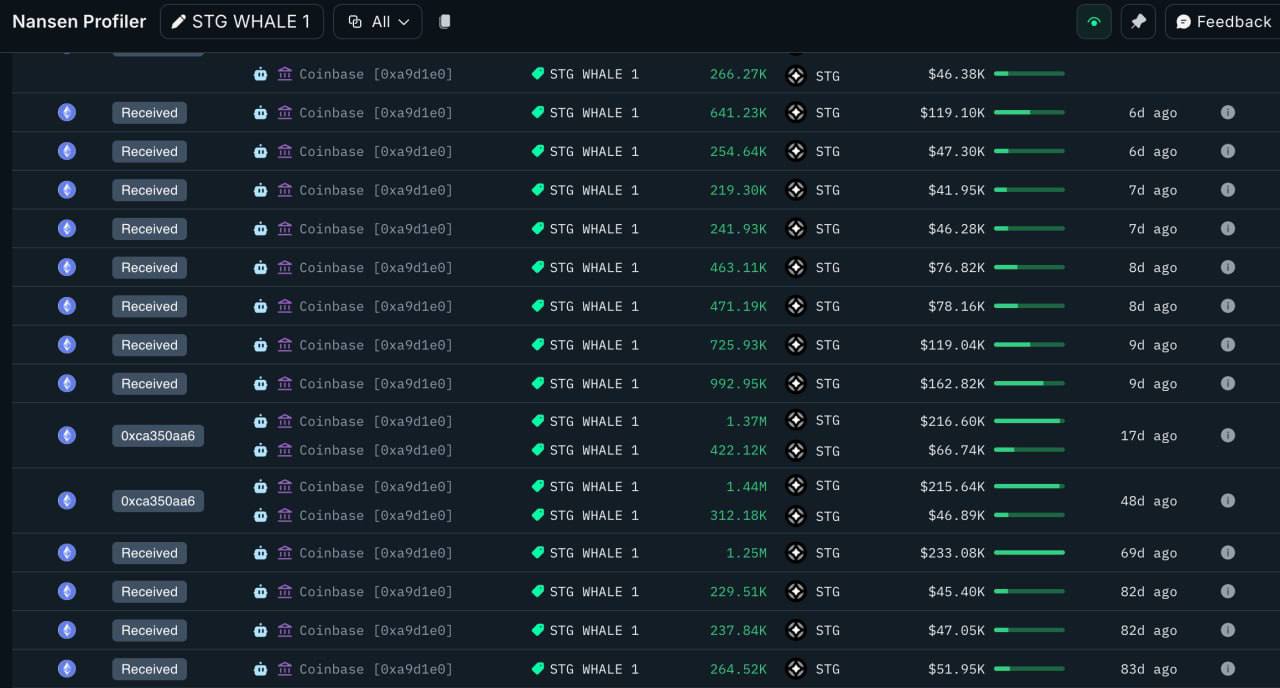
Task: Click the value bar for the $233.08K transfer
Action: (1029, 552)
